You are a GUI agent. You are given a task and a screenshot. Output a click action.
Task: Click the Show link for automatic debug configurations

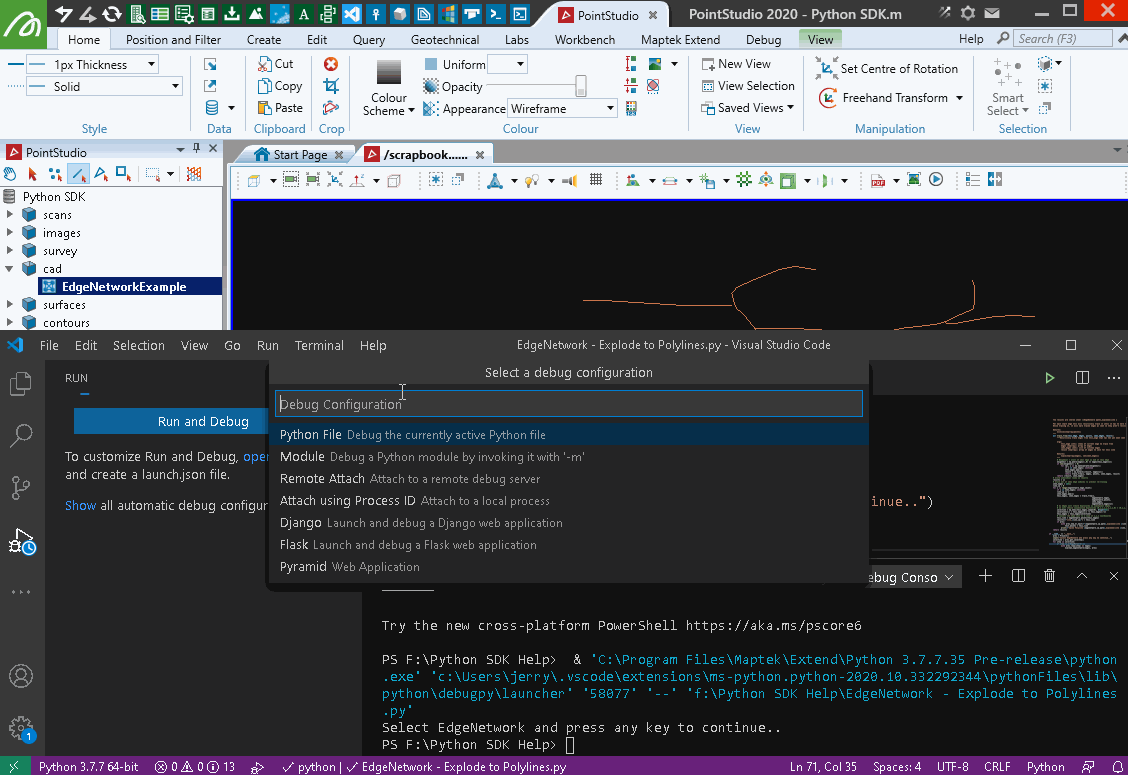tap(80, 505)
